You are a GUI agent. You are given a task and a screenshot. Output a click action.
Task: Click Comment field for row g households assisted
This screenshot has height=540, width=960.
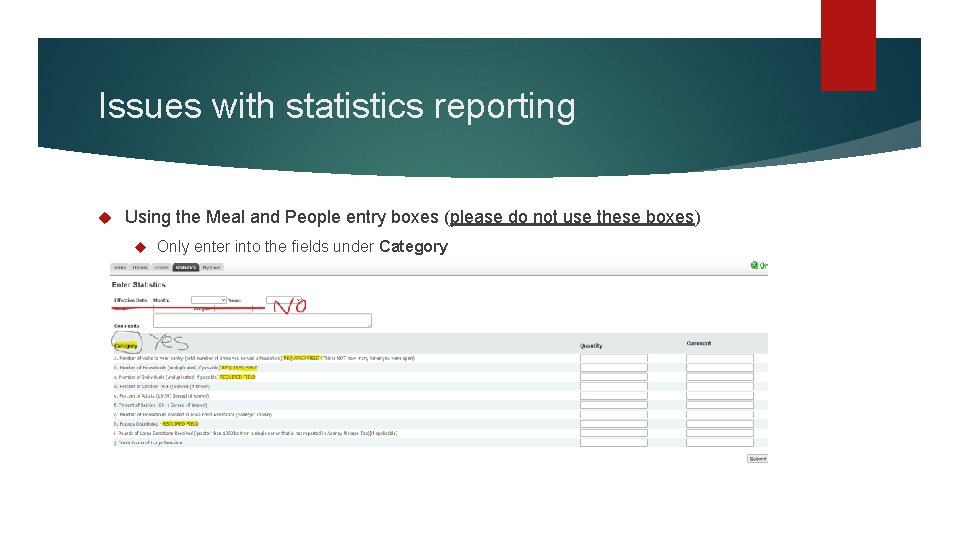click(719, 414)
